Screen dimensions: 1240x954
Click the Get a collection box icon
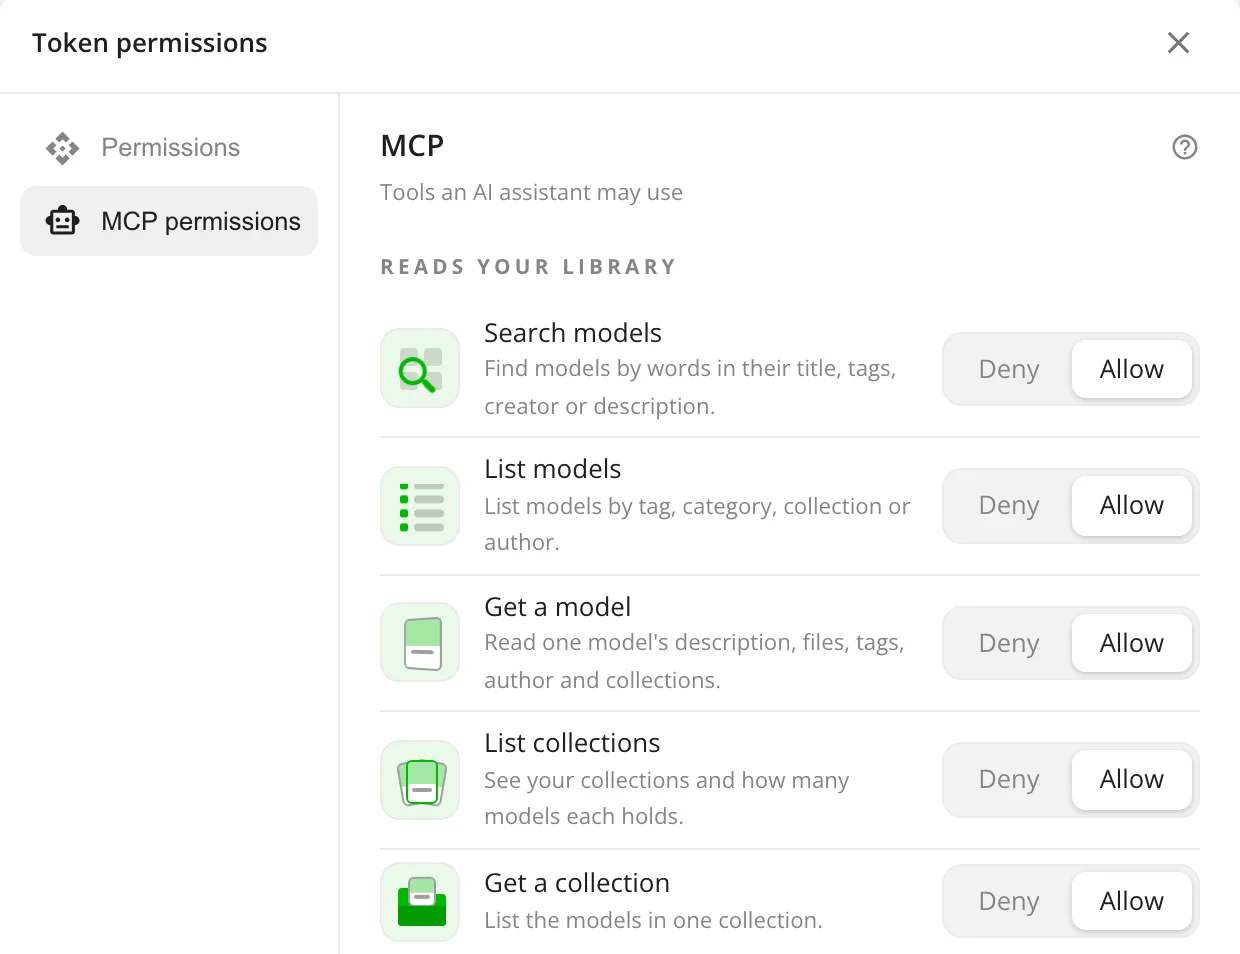click(x=420, y=902)
